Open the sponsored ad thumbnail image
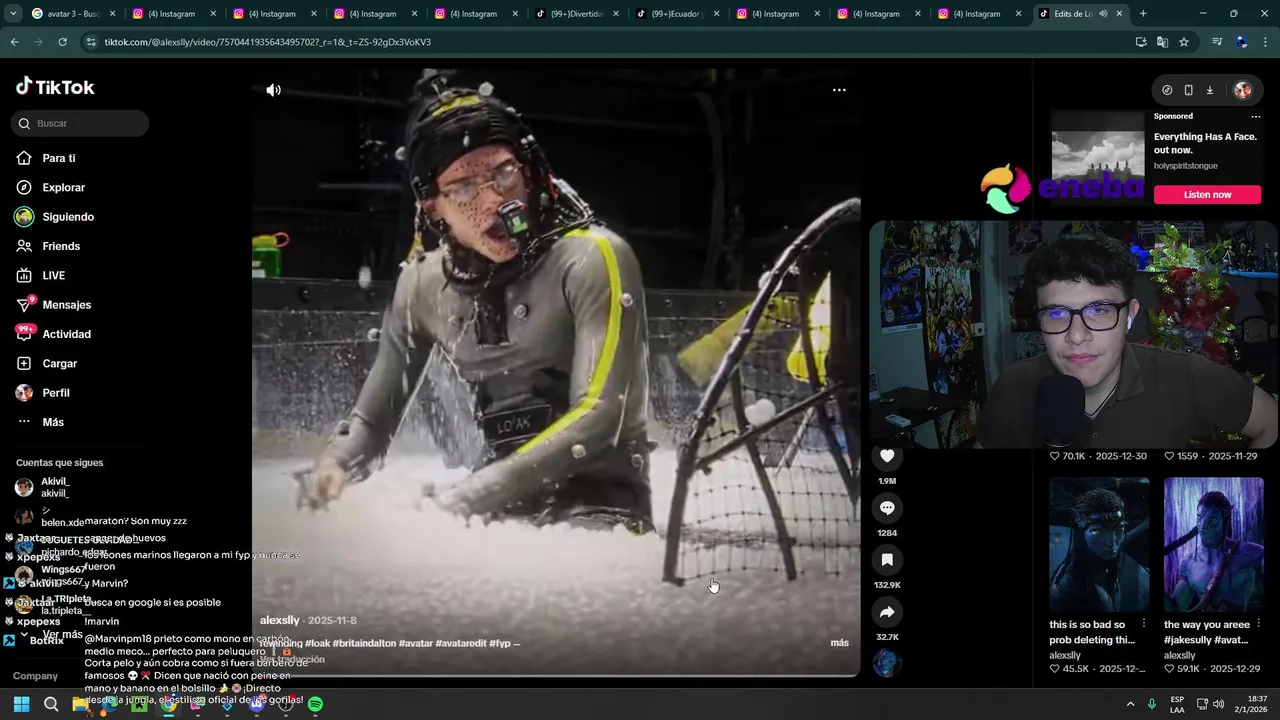Image resolution: width=1280 pixels, height=720 pixels. 1097,155
